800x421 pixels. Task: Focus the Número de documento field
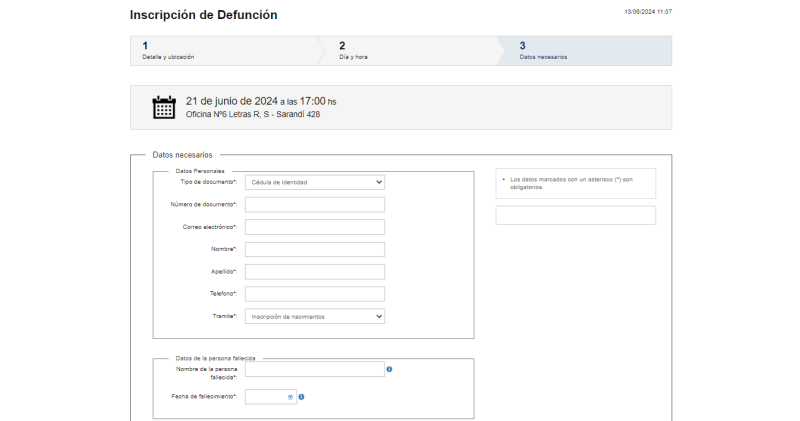[x=314, y=205]
